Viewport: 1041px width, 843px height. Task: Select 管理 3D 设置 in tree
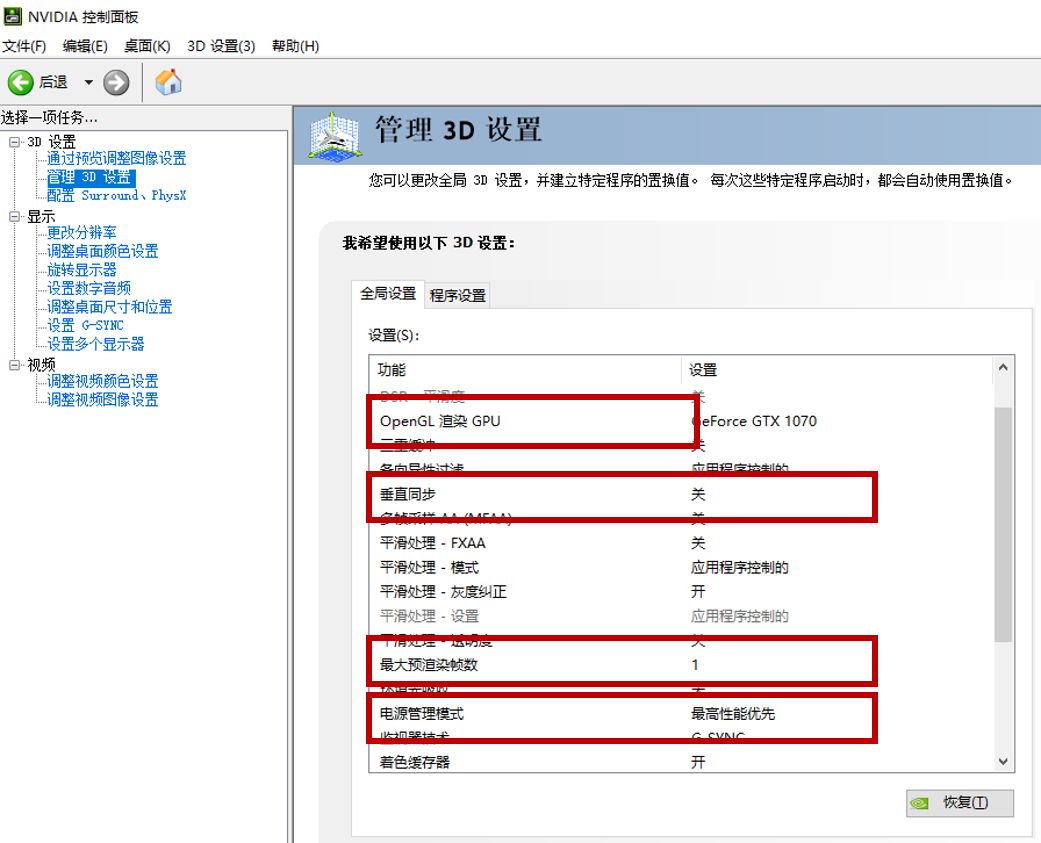tap(90, 177)
